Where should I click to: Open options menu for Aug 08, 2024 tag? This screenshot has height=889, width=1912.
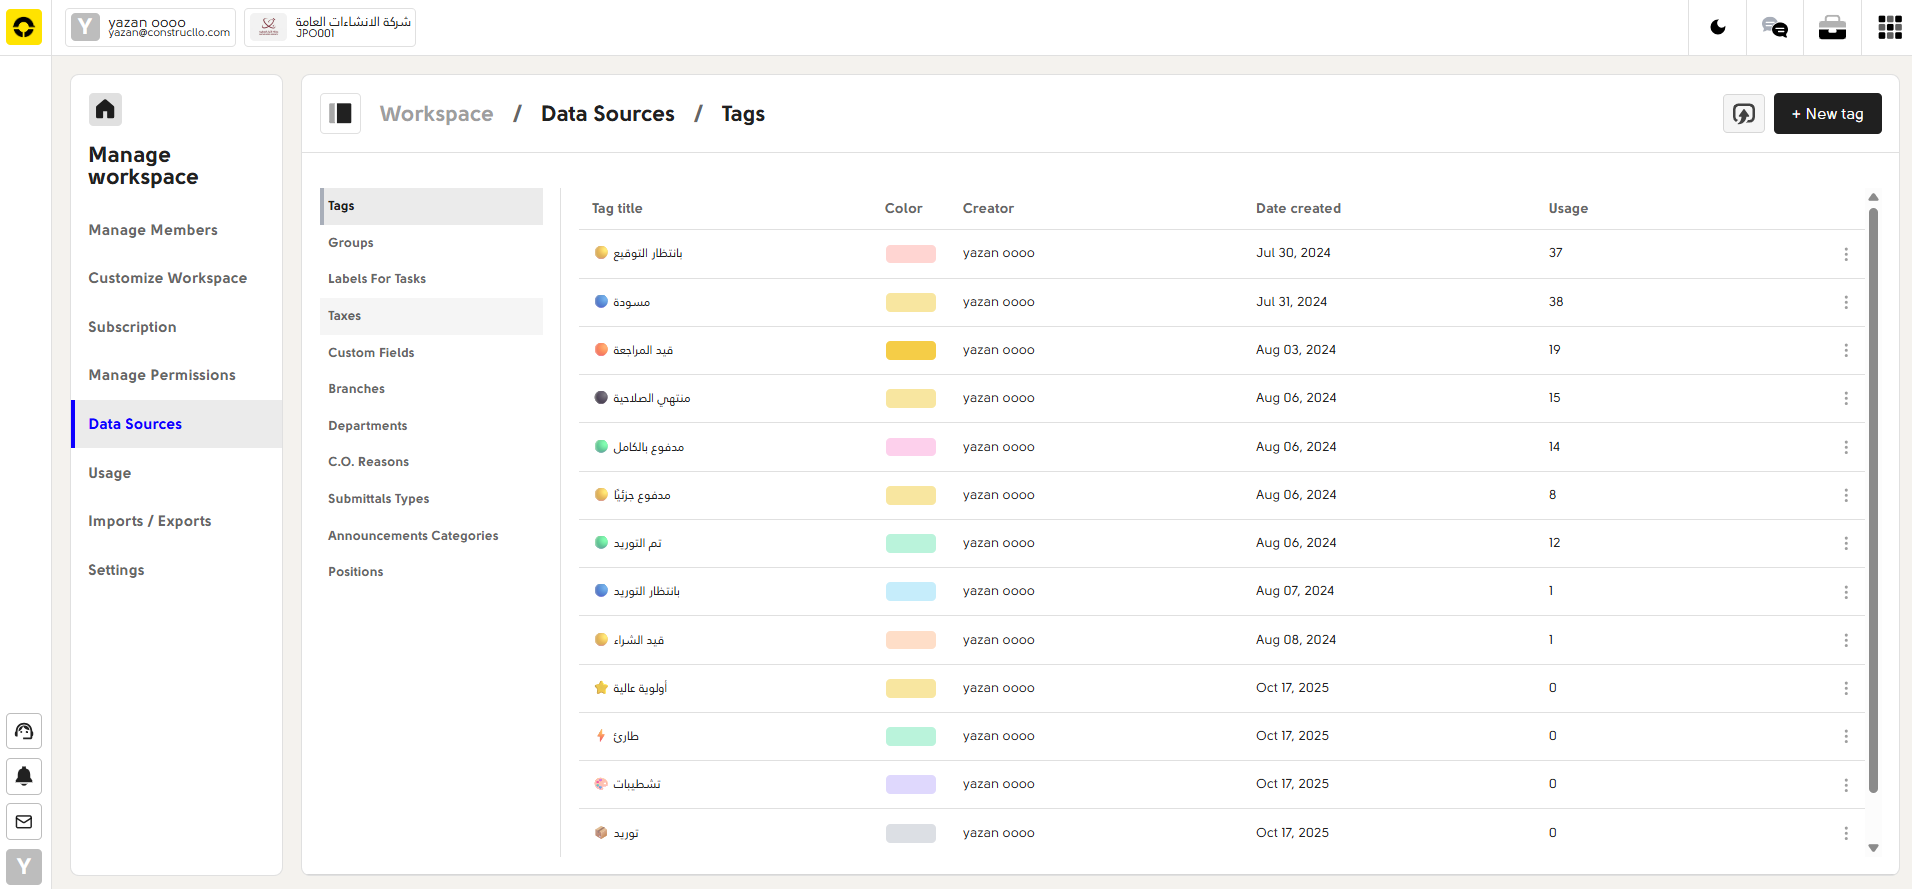[x=1846, y=640]
